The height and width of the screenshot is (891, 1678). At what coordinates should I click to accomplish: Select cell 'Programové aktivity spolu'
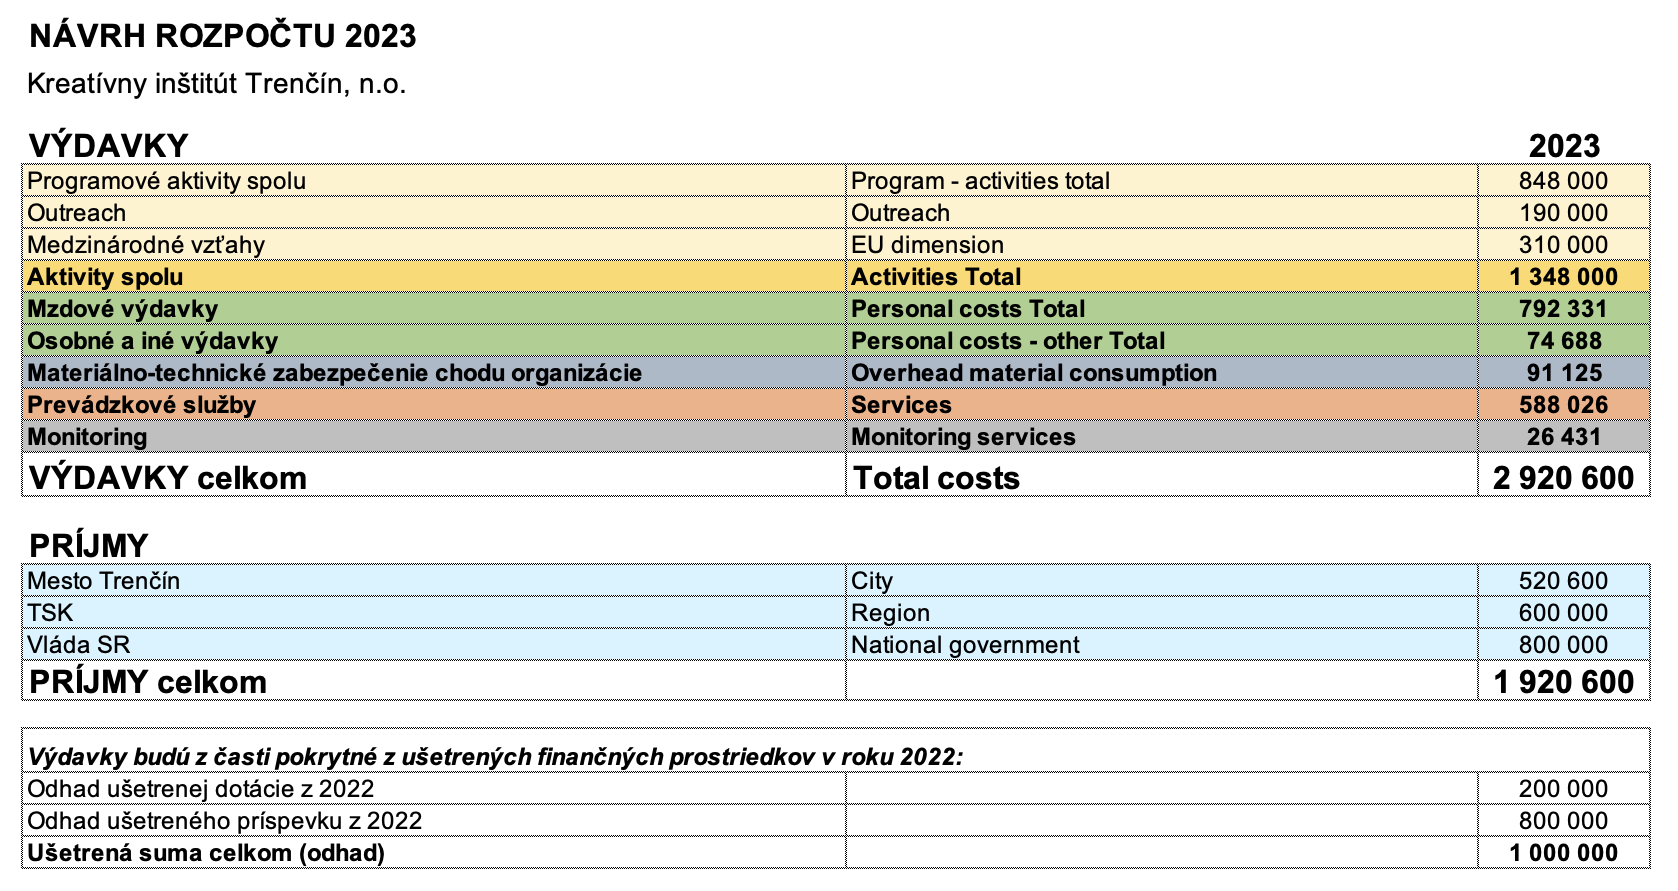(x=434, y=181)
